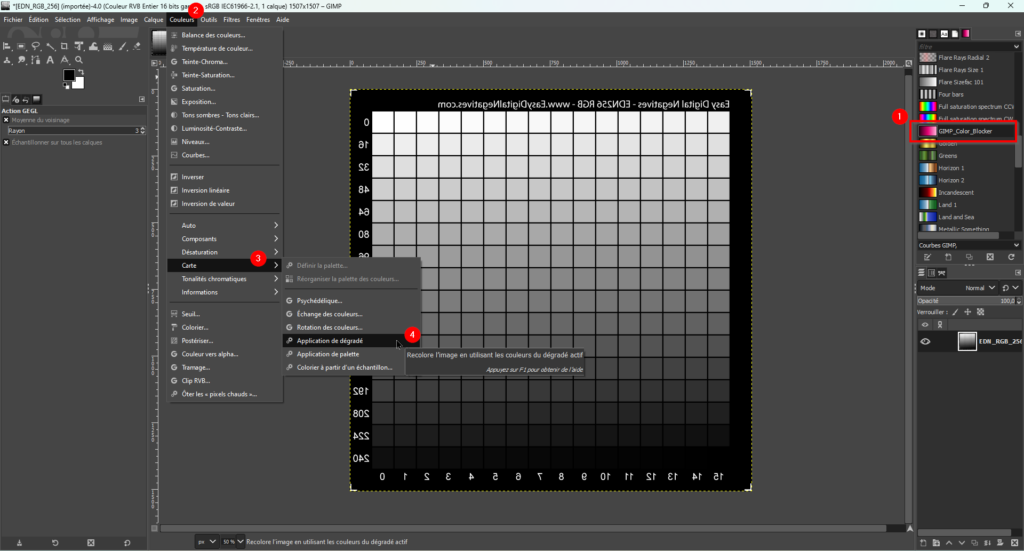The width and height of the screenshot is (1024, 551).
Task: Reset colors to default black and white
Action: [66, 86]
